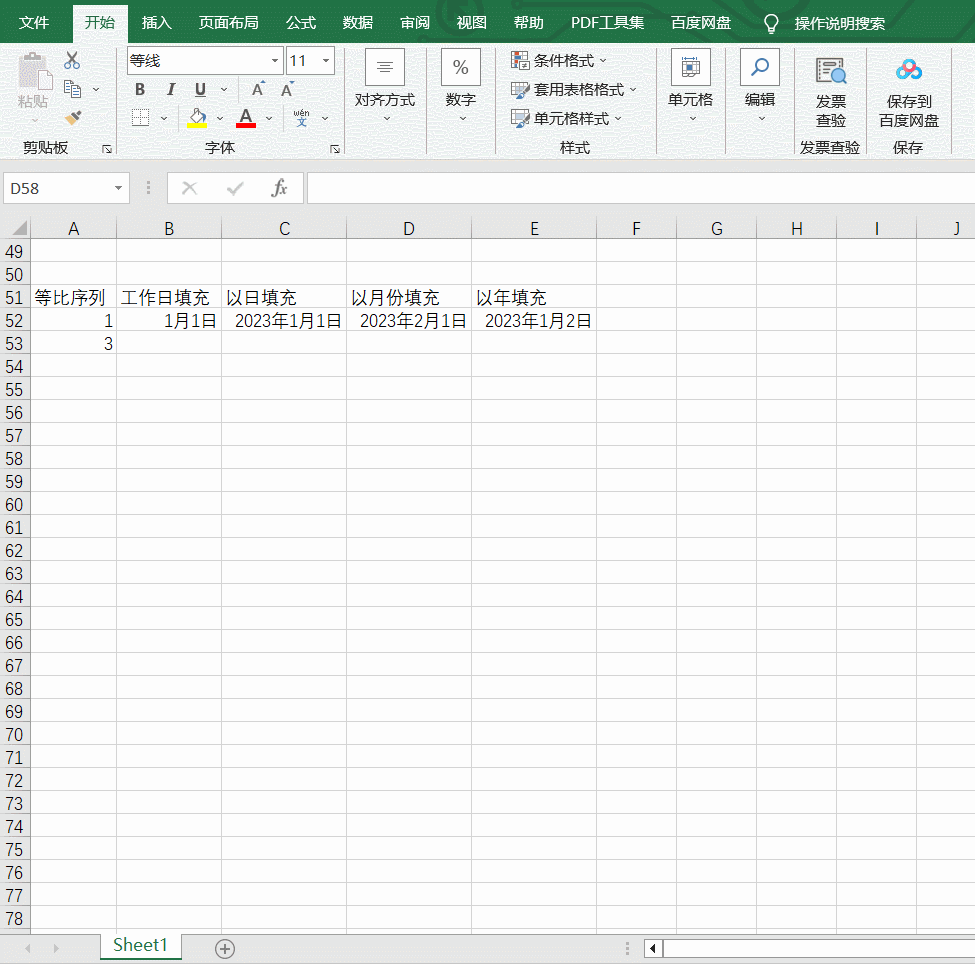Click the Conditional Formatting (条件格式) icon
Screen dimensions: 975x964
(x=520, y=60)
